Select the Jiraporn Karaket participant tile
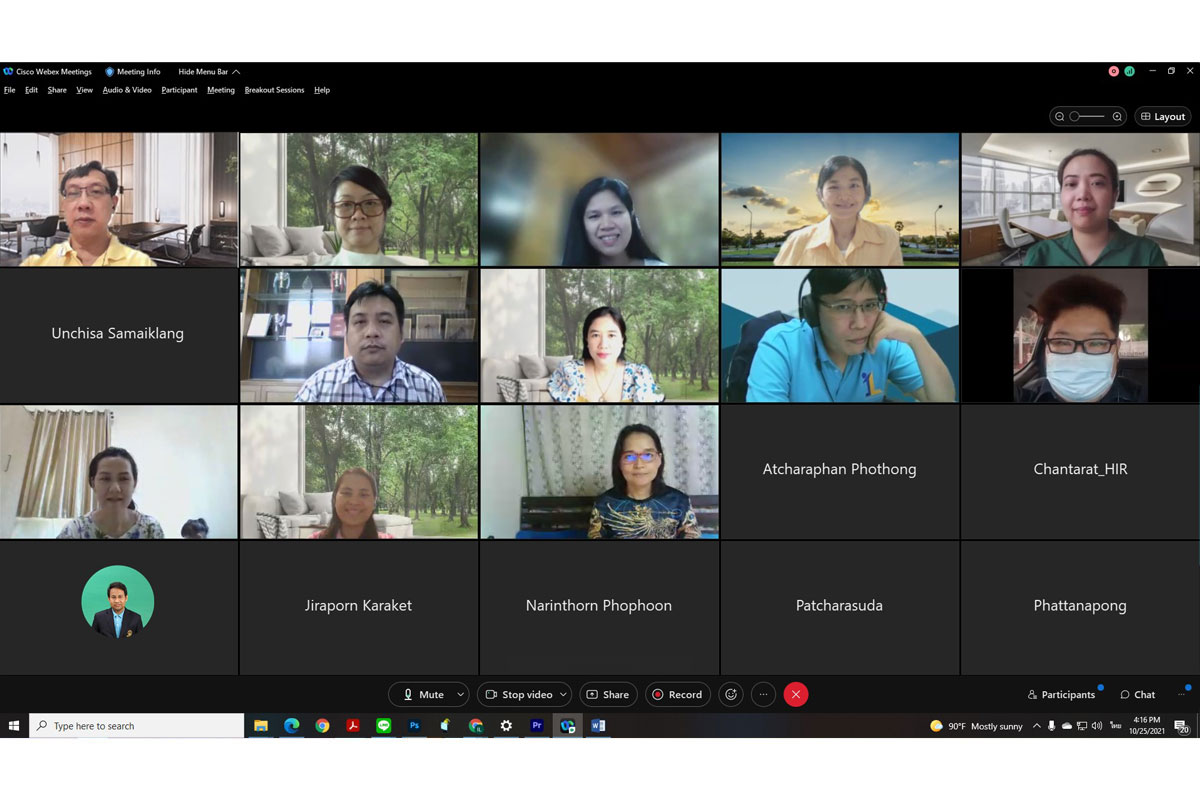This screenshot has height=800, width=1200. 358,606
